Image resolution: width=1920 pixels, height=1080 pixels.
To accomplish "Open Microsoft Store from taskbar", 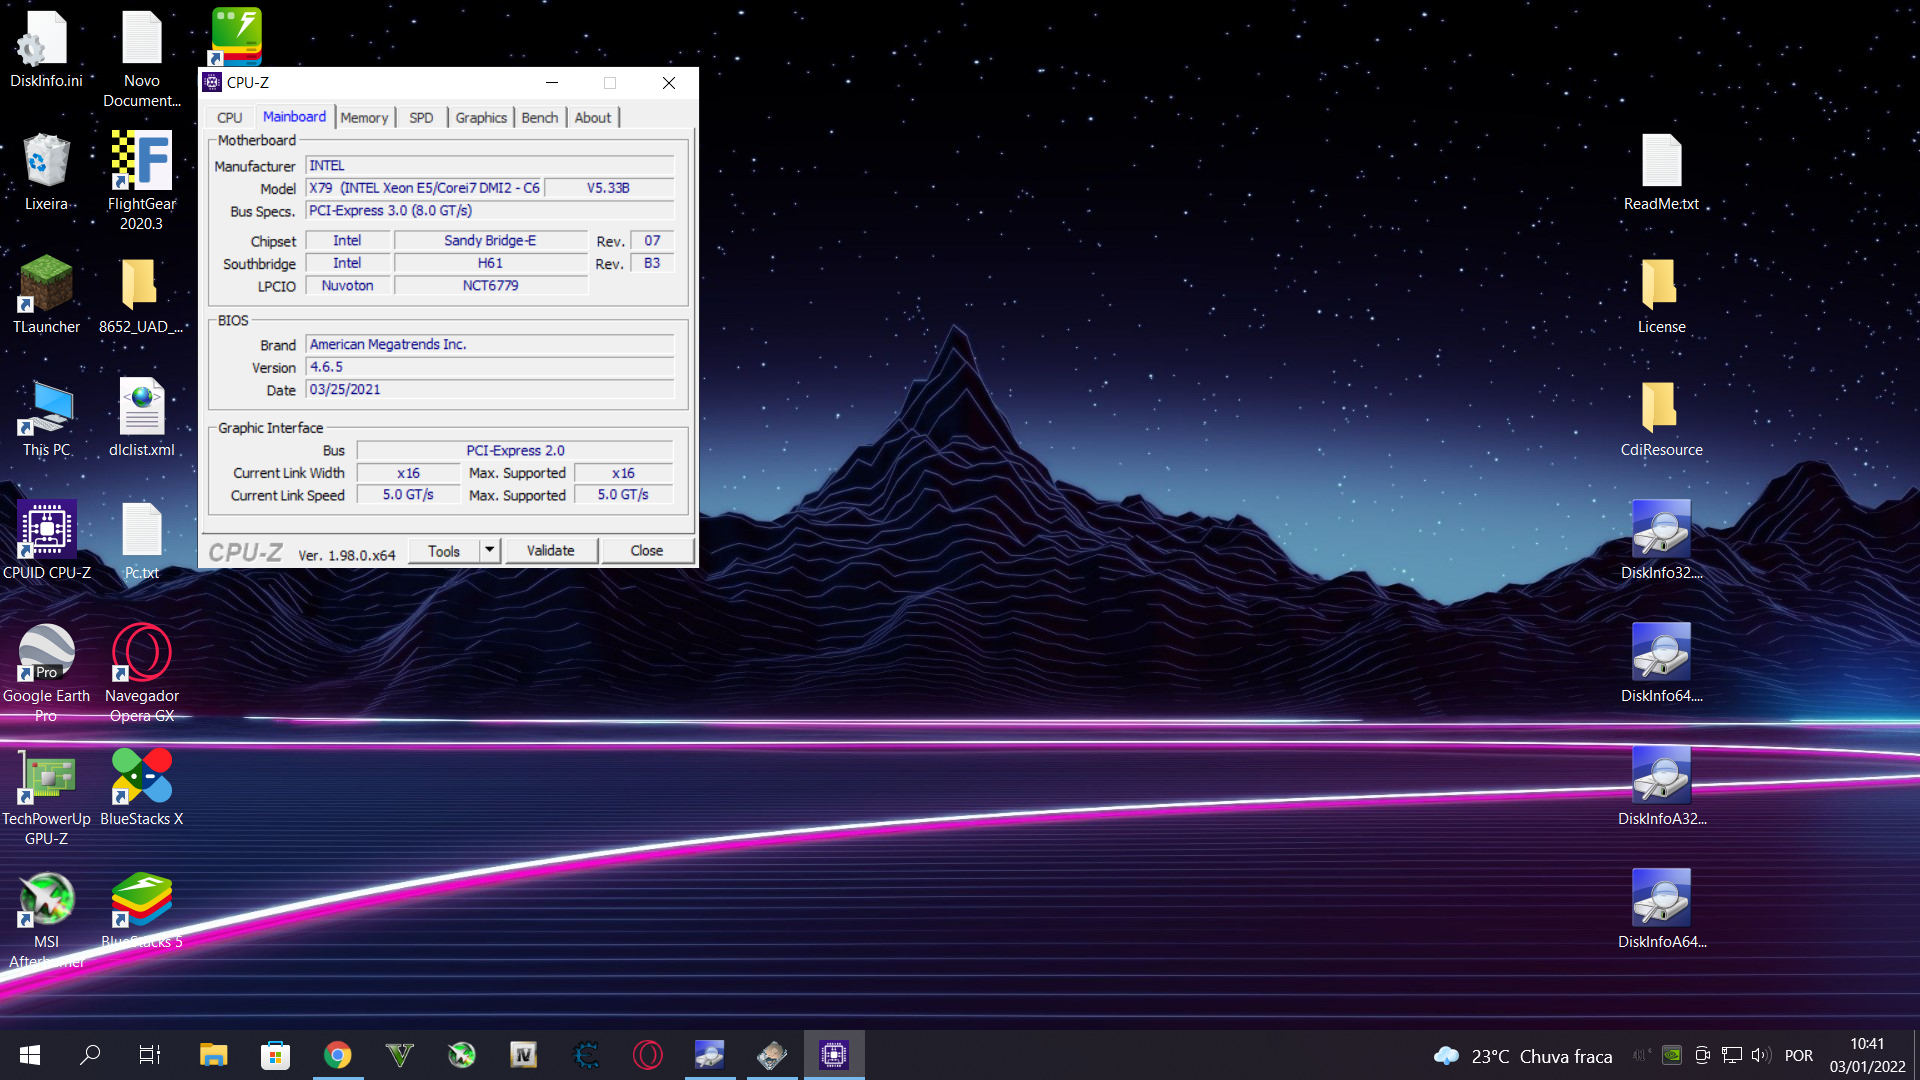I will pos(275,1055).
